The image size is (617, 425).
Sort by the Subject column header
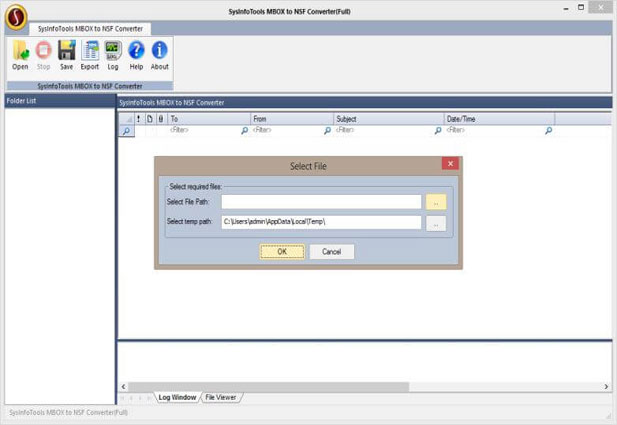click(389, 119)
